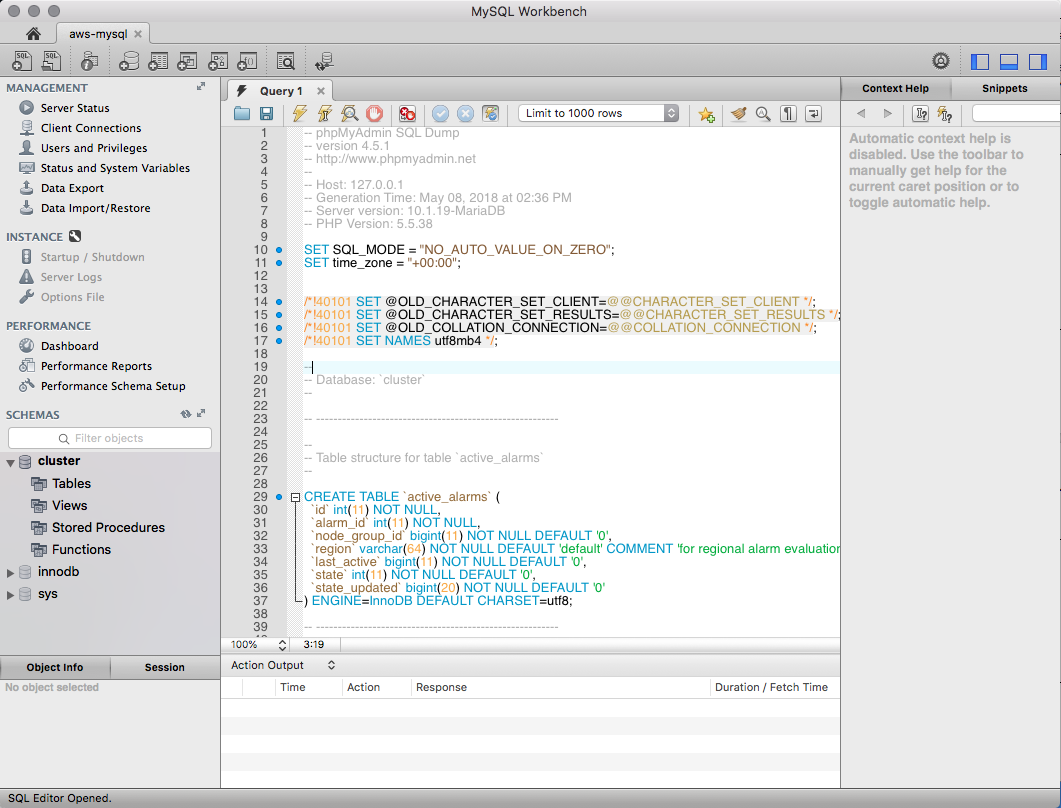
Task: Change the editor zoom level stepper
Action: coord(282,645)
